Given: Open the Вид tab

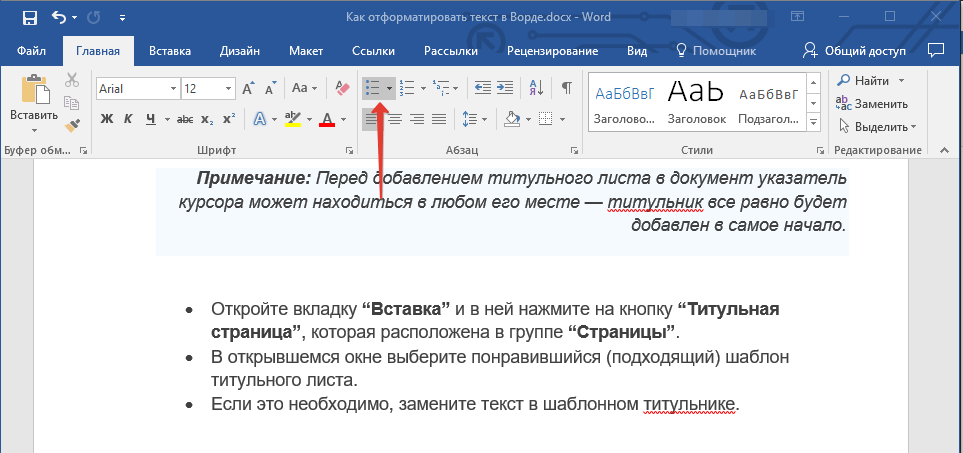Looking at the screenshot, I should [637, 51].
